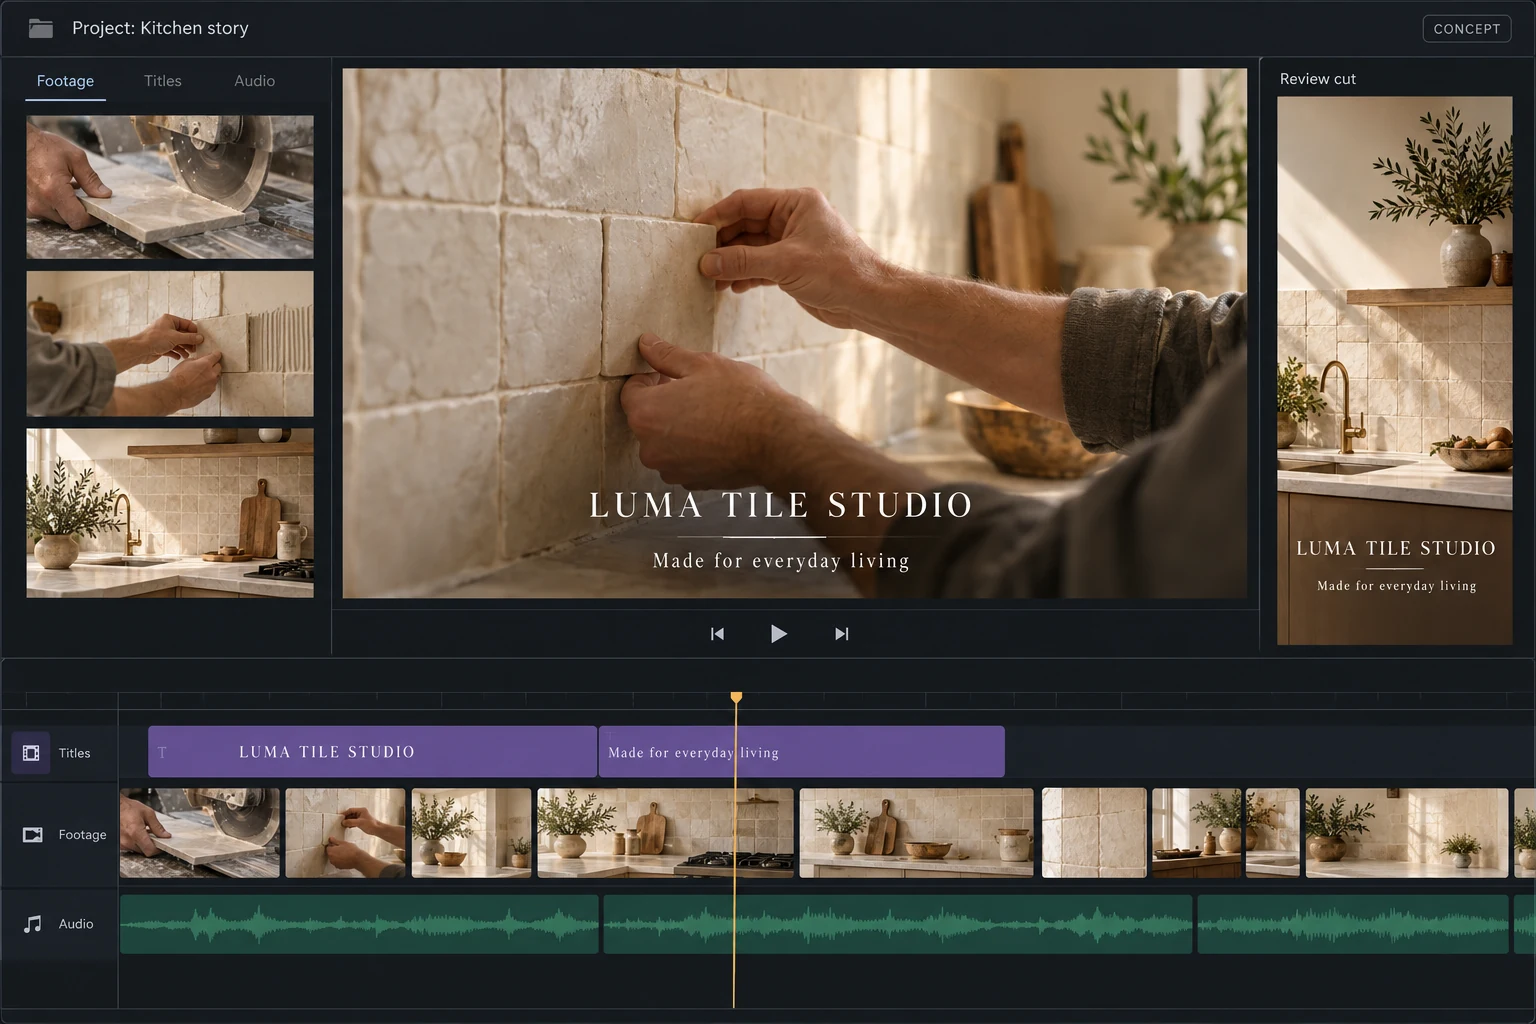Select the close-up tile wall clip in timeline

(x=1094, y=833)
